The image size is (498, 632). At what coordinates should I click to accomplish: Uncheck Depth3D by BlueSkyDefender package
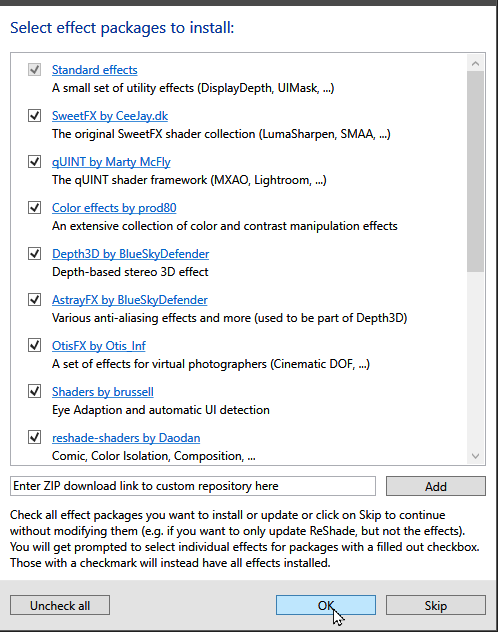click(x=35, y=254)
